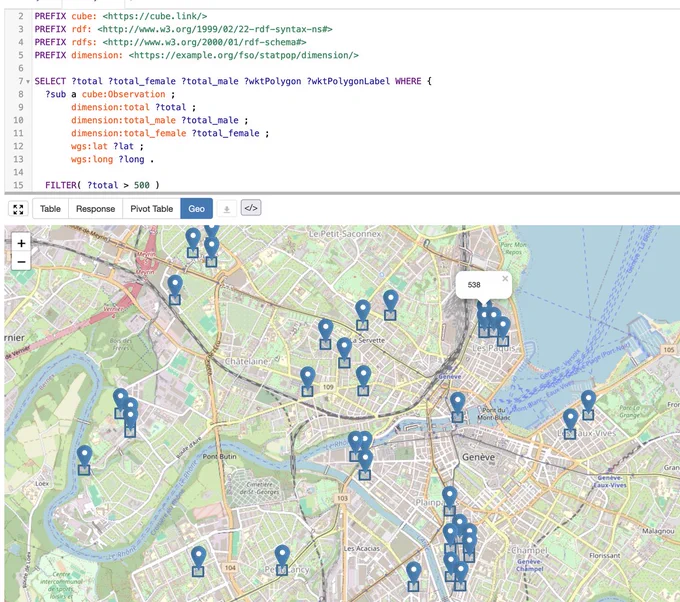Click the fullscreen expand icon
Viewport: 680px width, 602px height.
[18, 209]
